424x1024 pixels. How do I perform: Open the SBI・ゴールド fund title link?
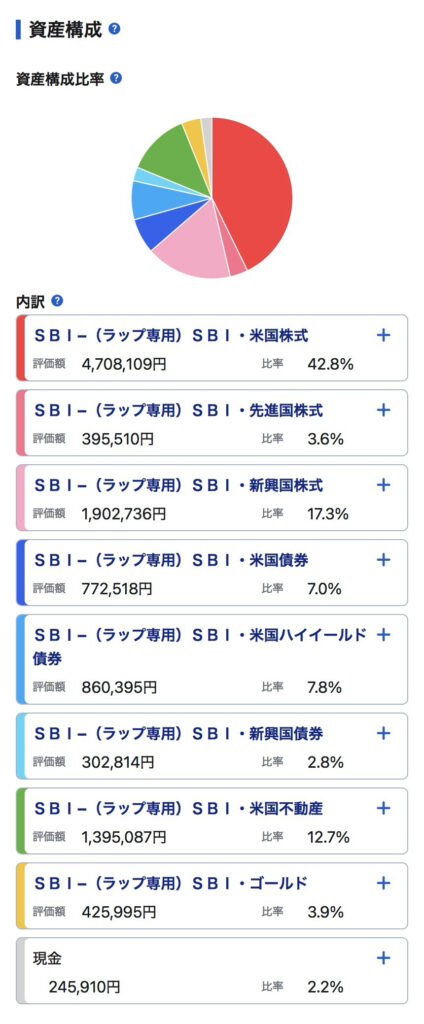pos(170,884)
